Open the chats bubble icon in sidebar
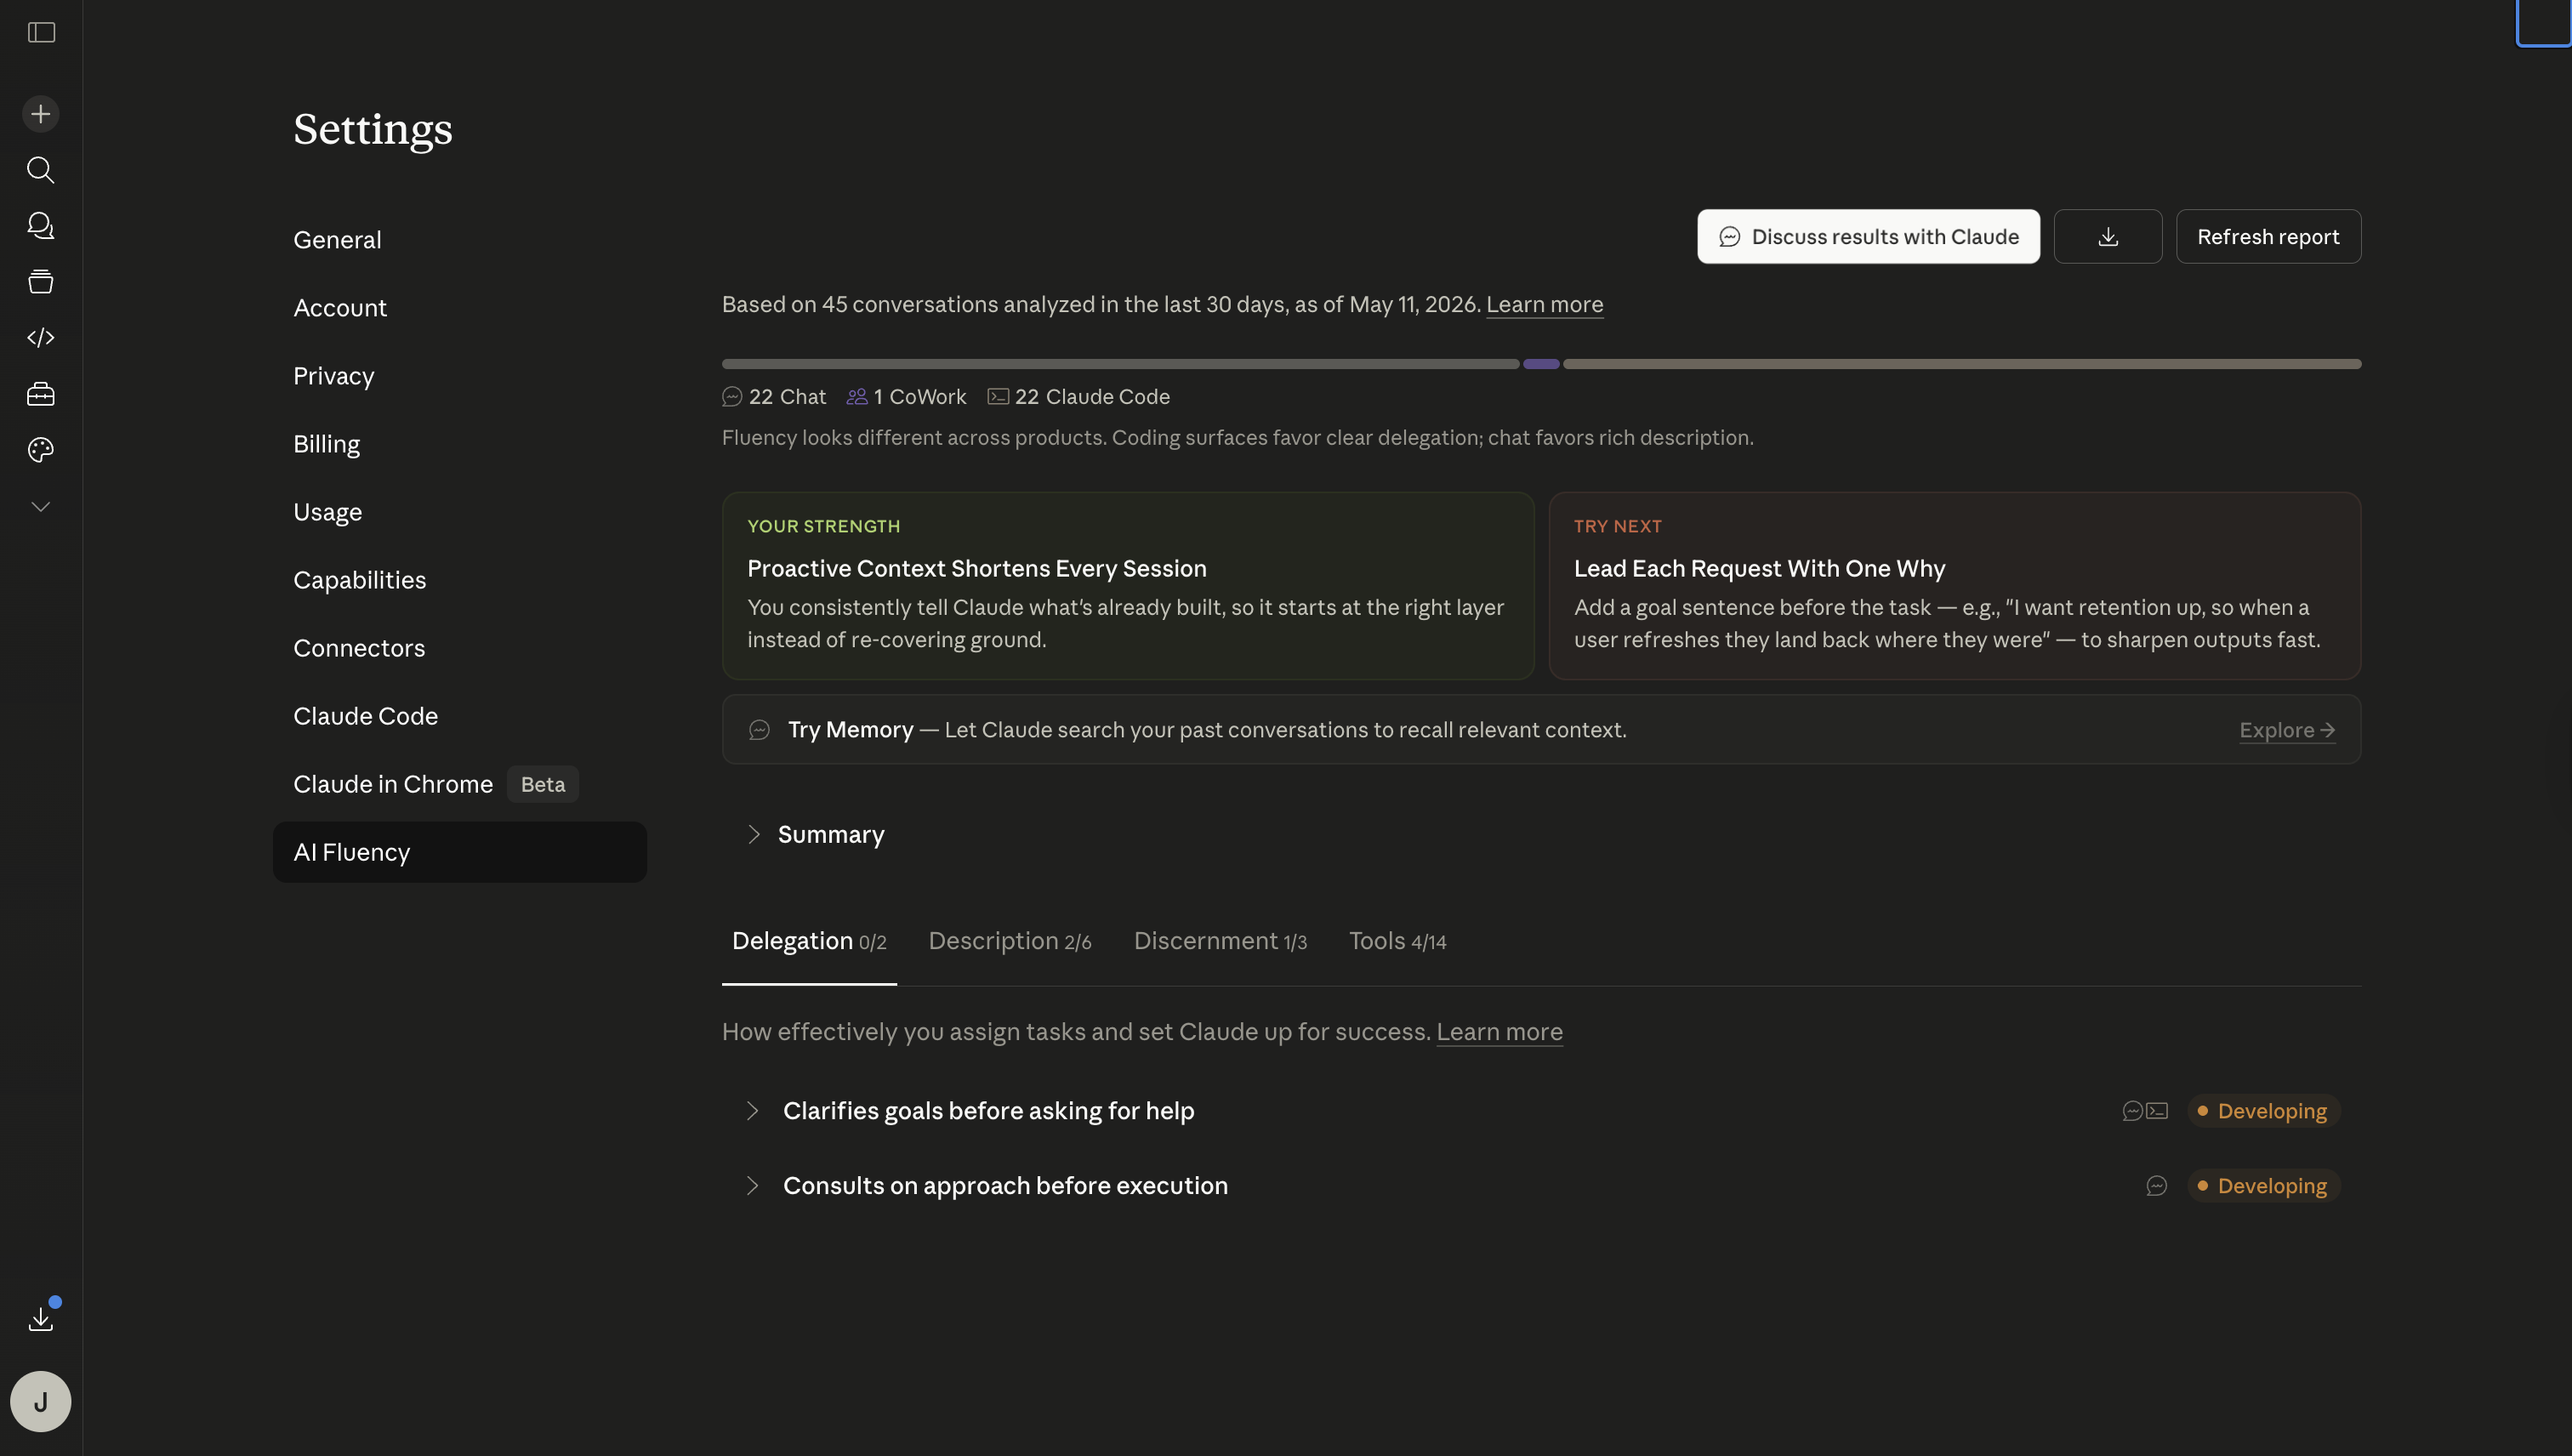 pyautogui.click(x=41, y=226)
